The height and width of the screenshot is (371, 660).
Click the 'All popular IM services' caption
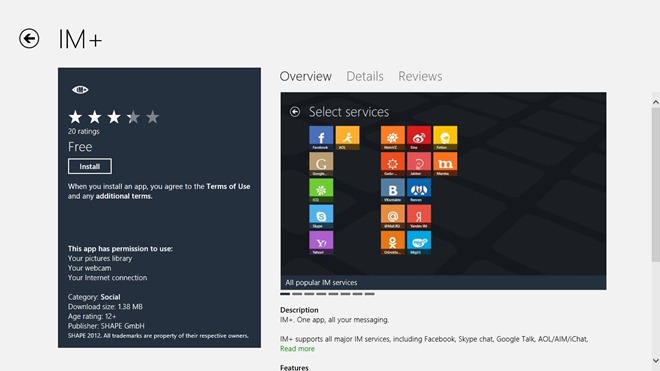click(x=321, y=283)
